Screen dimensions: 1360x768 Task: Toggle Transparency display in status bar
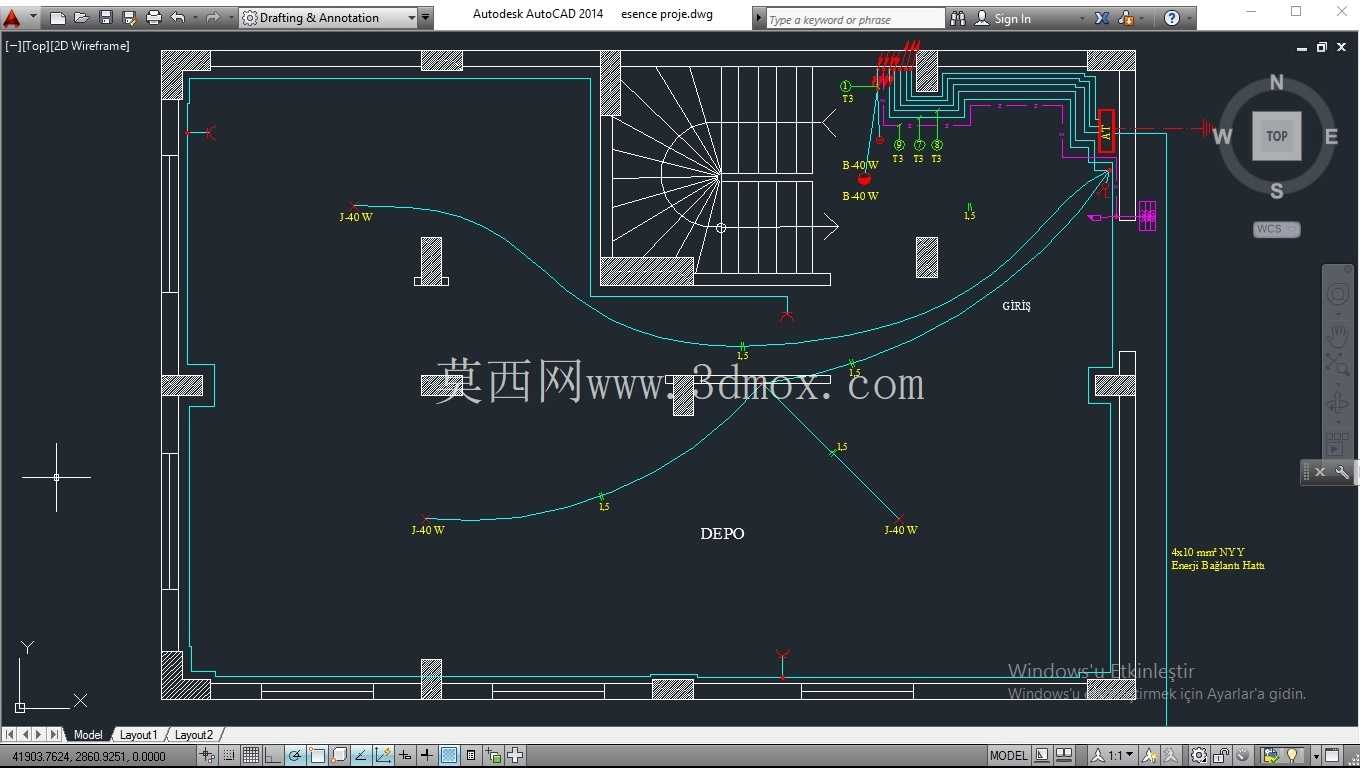[449, 755]
